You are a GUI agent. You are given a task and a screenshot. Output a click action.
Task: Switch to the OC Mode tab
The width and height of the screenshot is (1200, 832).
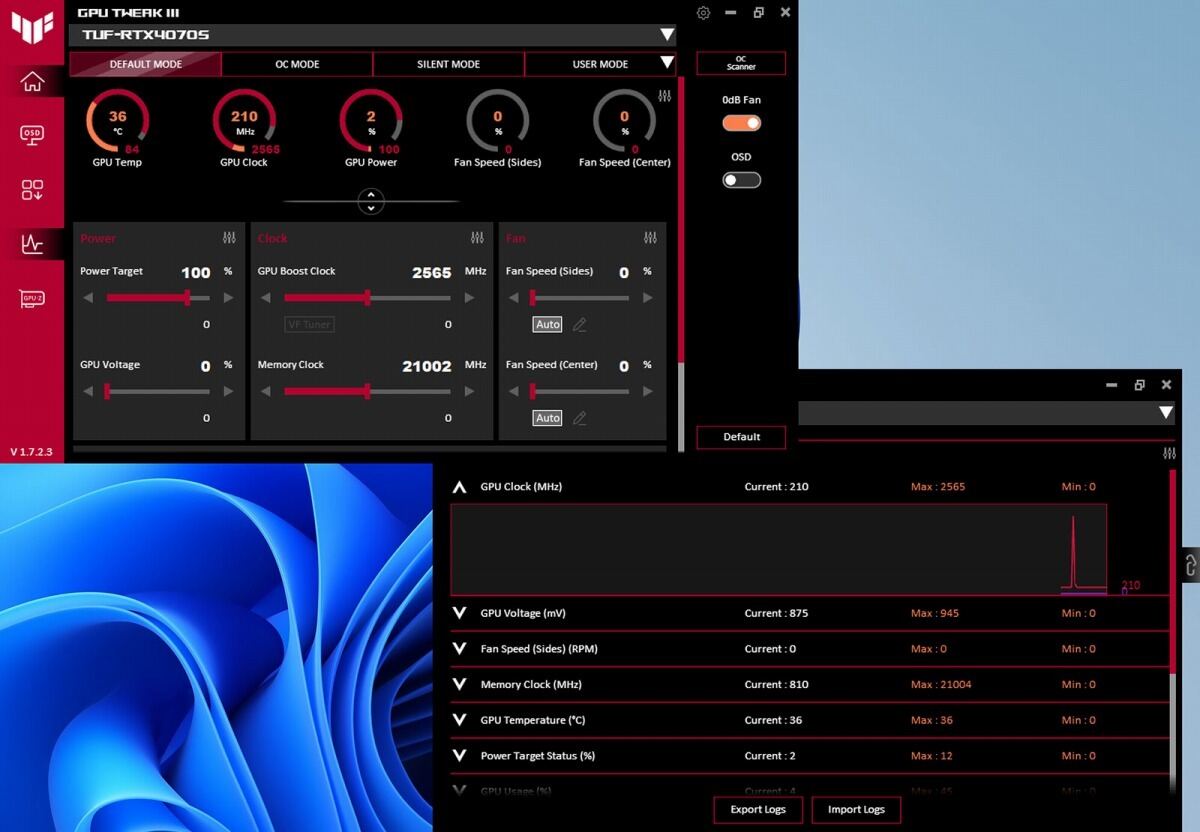pyautogui.click(x=297, y=64)
